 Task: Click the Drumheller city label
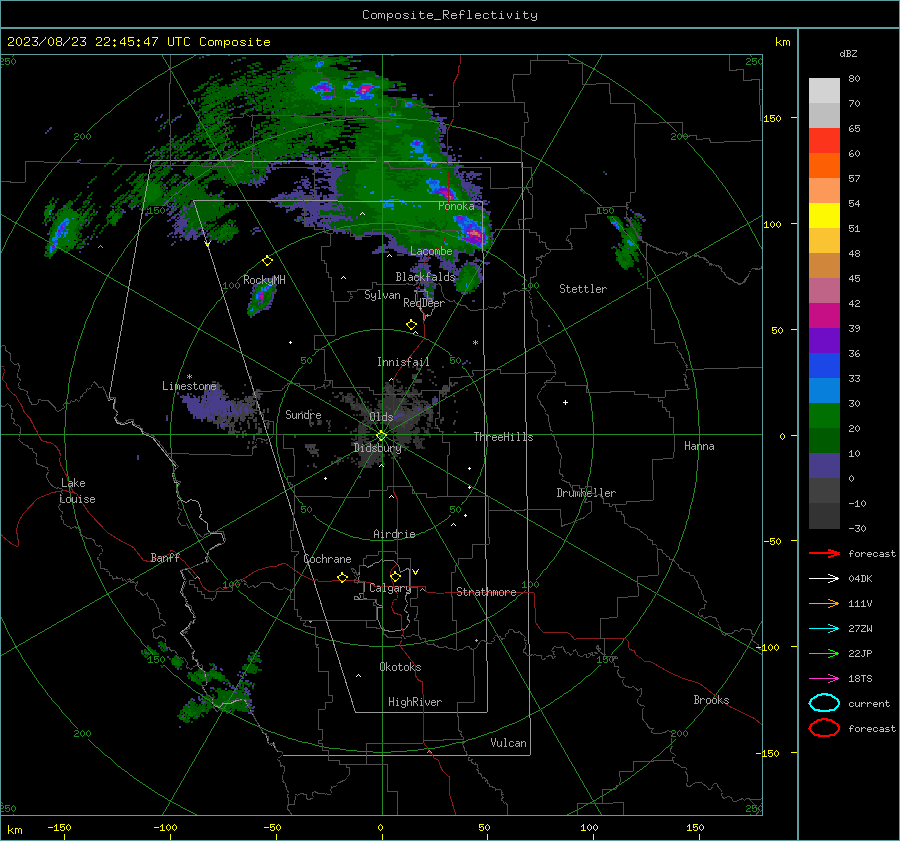click(586, 493)
